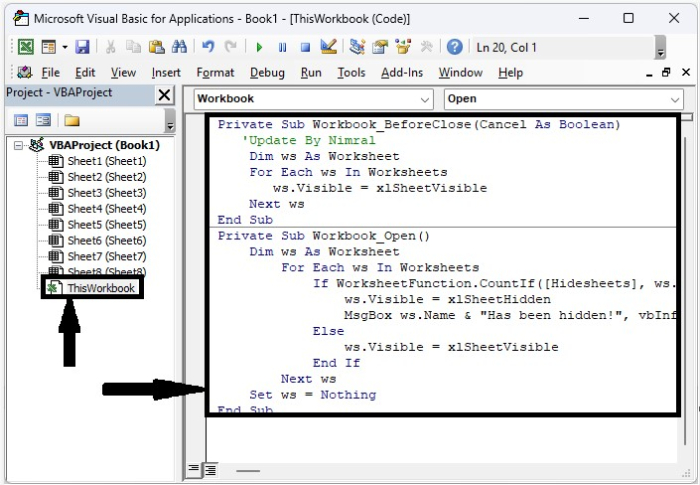
Task: Open the Help menu
Action: pyautogui.click(x=511, y=73)
